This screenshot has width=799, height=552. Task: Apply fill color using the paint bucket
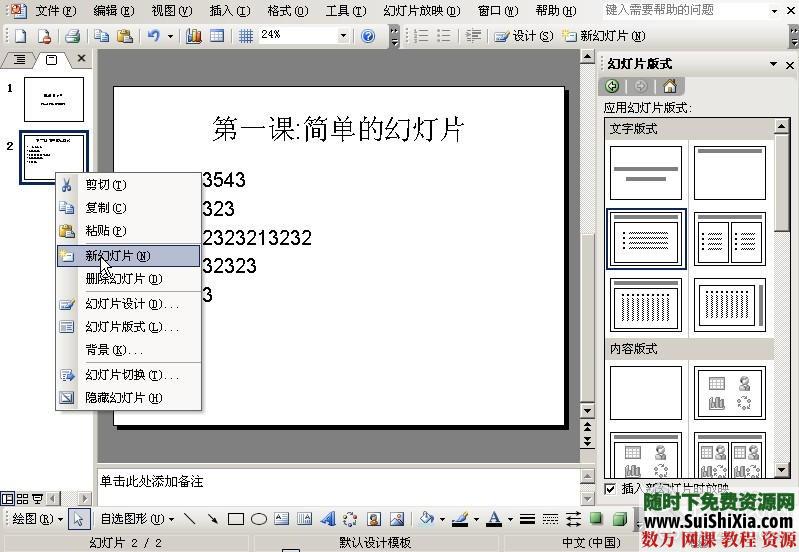coord(427,519)
